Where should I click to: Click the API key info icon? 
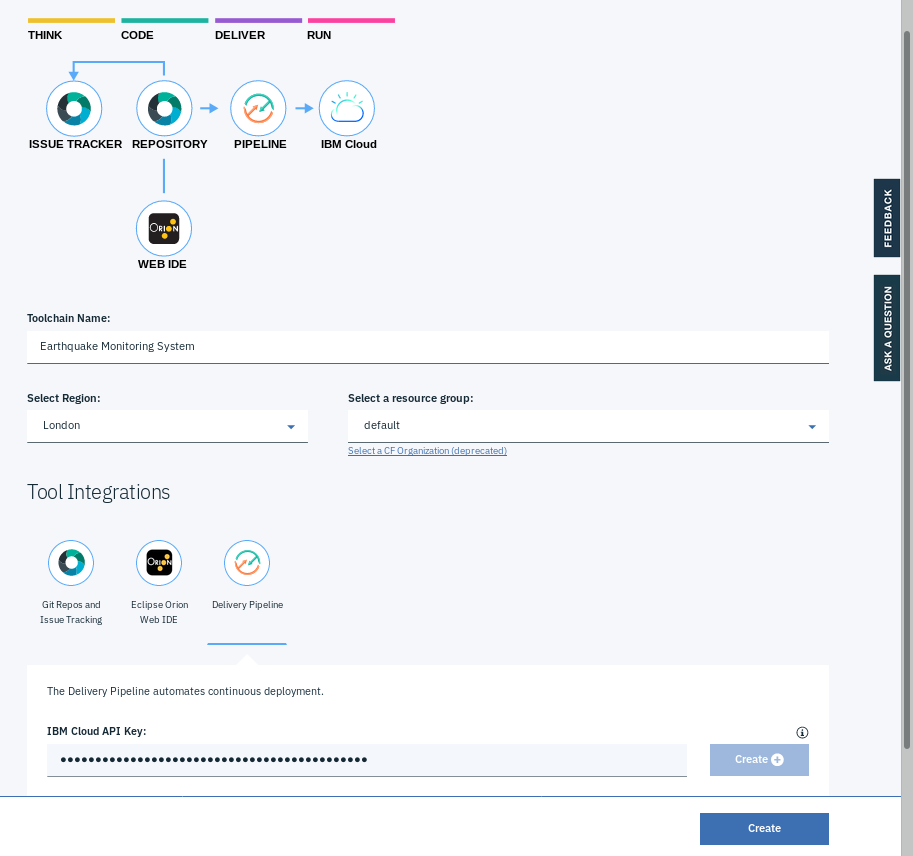click(802, 733)
